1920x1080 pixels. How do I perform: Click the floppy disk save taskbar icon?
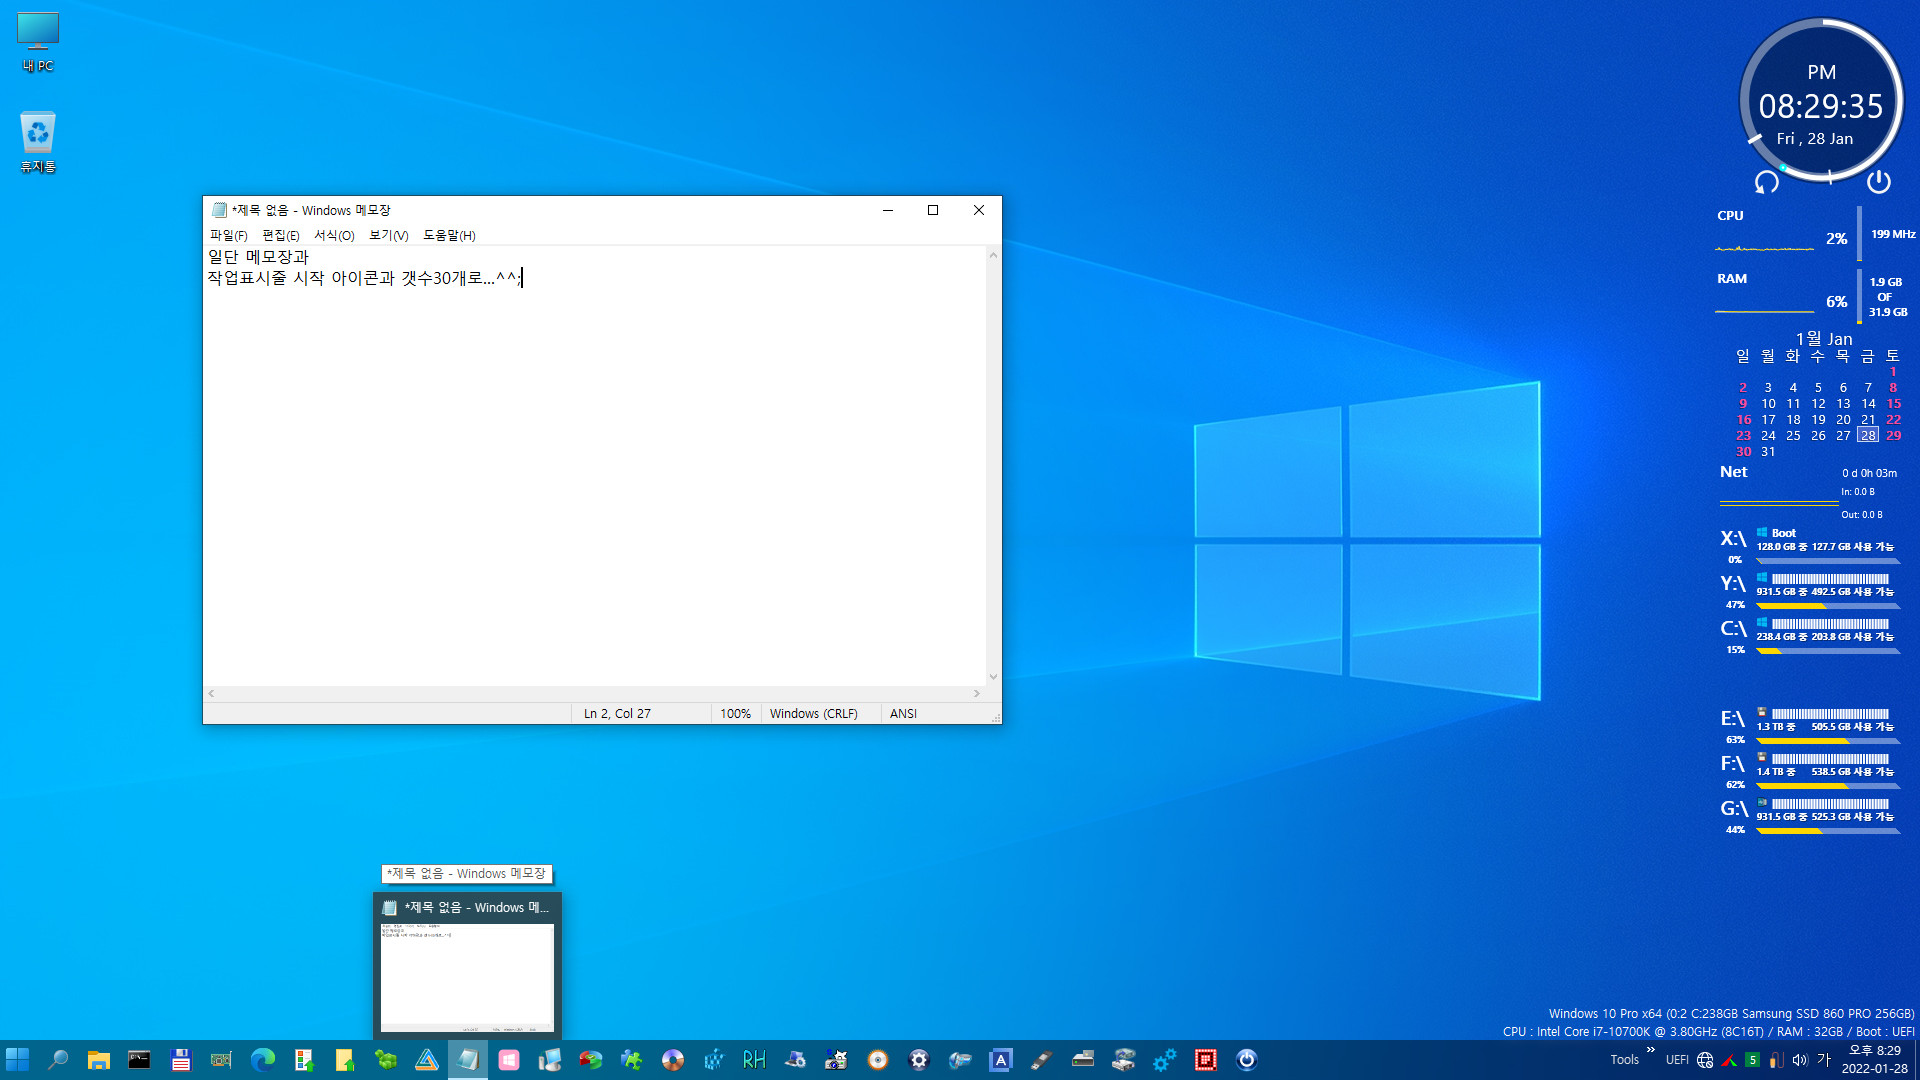[x=180, y=1060]
